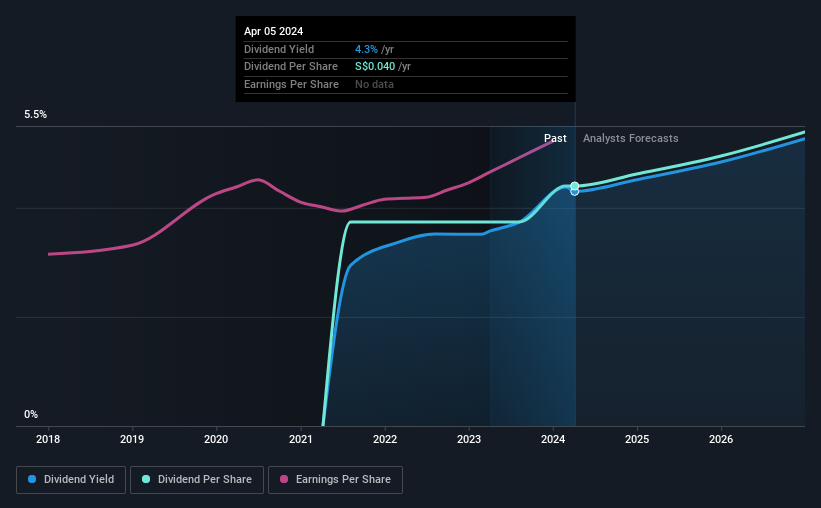Viewport: 821px width, 508px height.
Task: Click the teal data point marker on the chart
Action: coord(574,186)
